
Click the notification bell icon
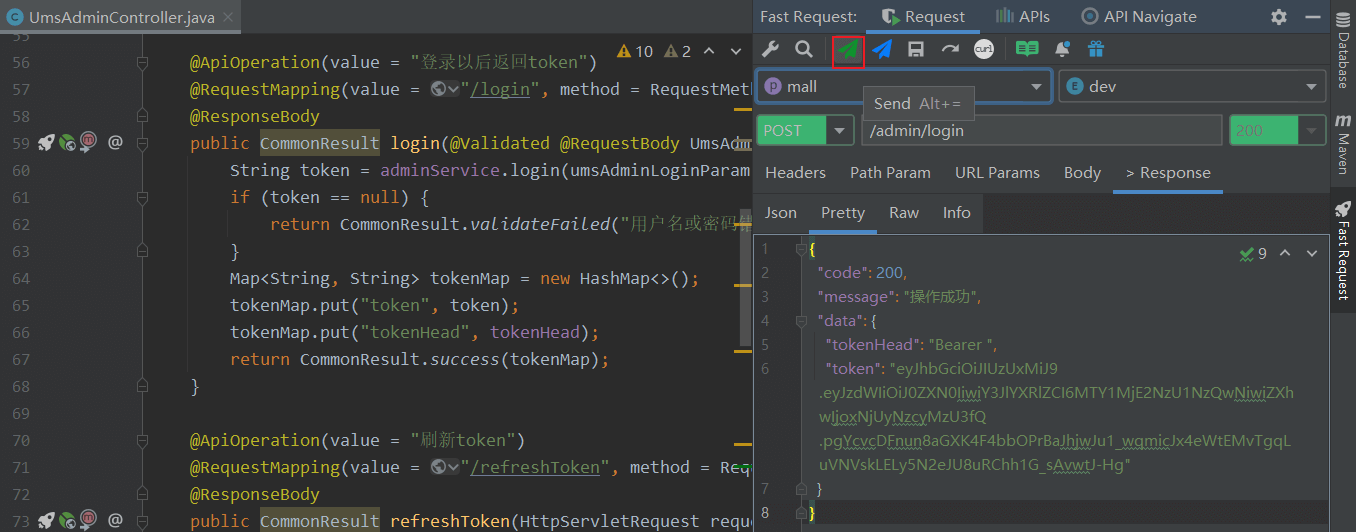(1062, 50)
